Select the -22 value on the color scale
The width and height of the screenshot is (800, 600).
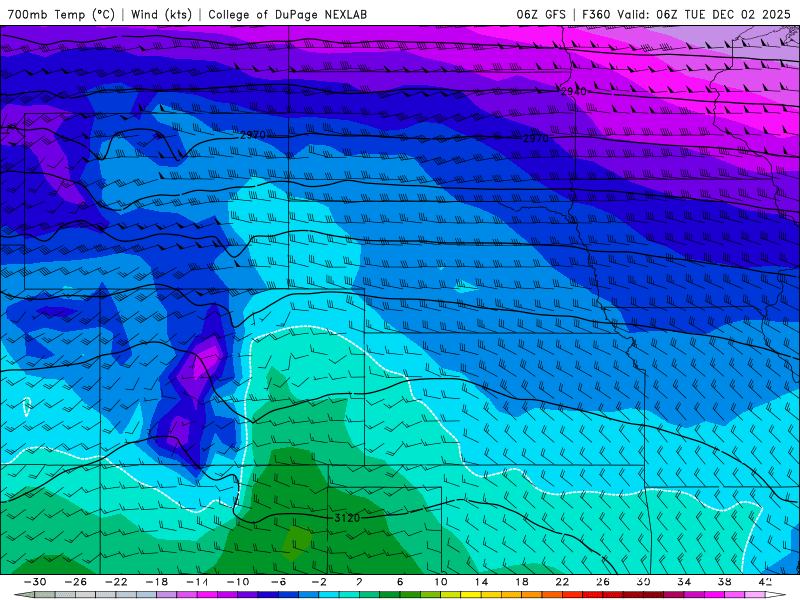pyautogui.click(x=116, y=582)
